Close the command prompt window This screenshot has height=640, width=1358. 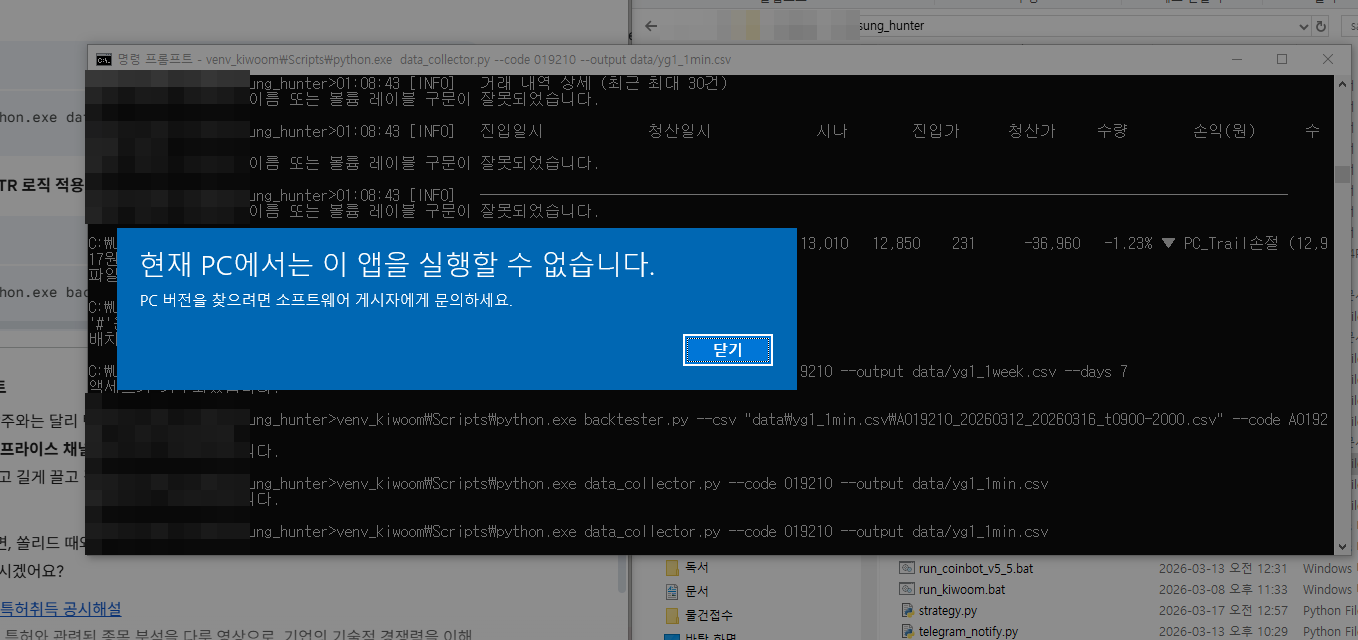[1328, 59]
